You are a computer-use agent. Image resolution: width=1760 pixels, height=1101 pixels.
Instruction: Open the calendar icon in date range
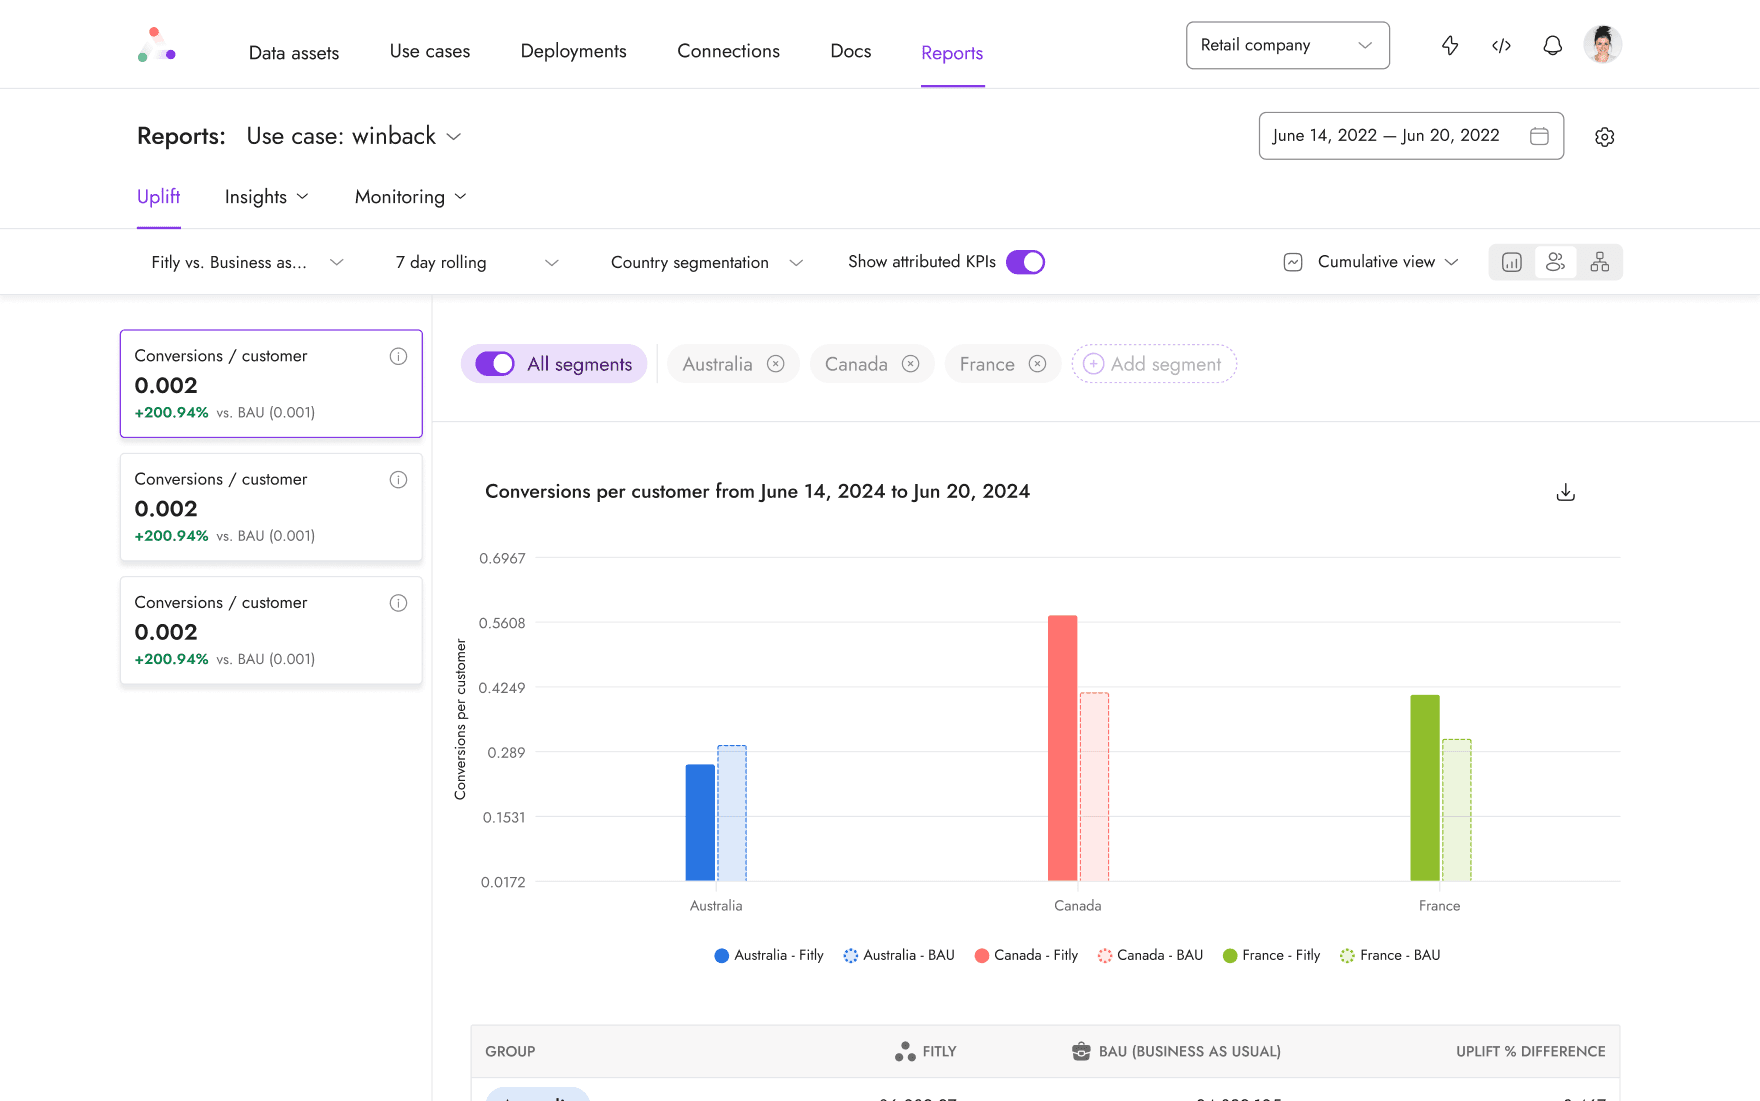1540,136
